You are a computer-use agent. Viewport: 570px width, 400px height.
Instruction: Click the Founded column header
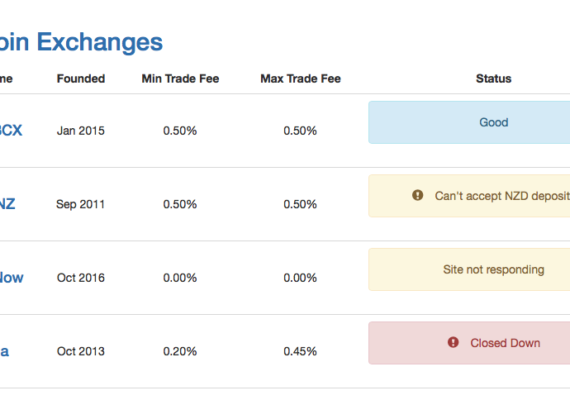click(81, 79)
